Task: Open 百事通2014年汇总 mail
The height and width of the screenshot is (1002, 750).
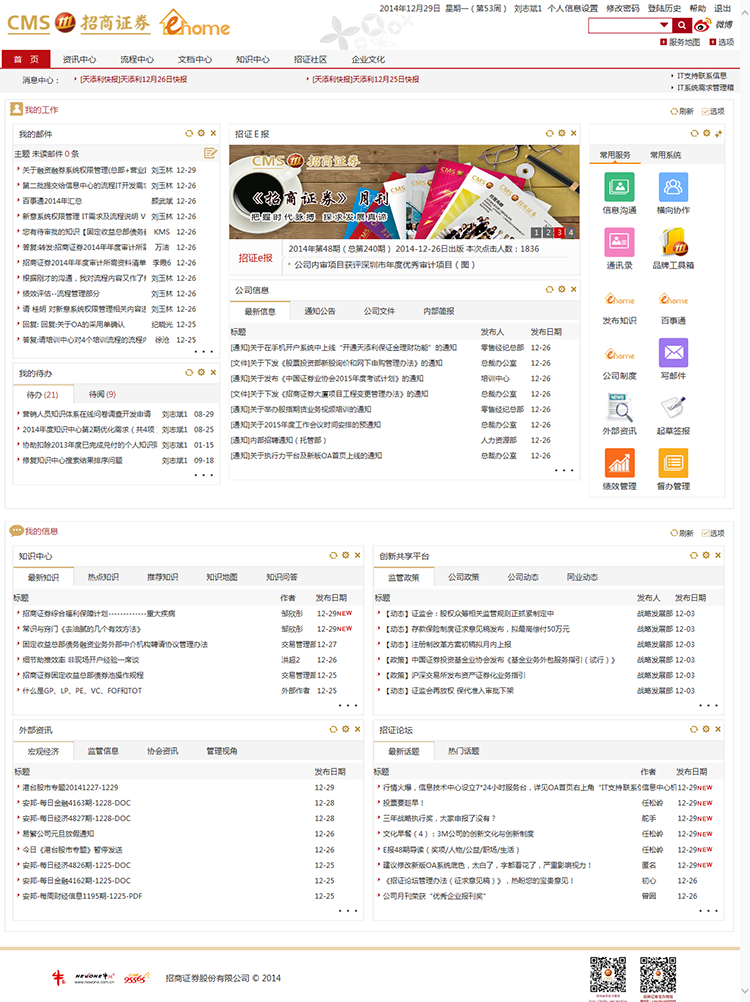Action: pyautogui.click(x=52, y=201)
